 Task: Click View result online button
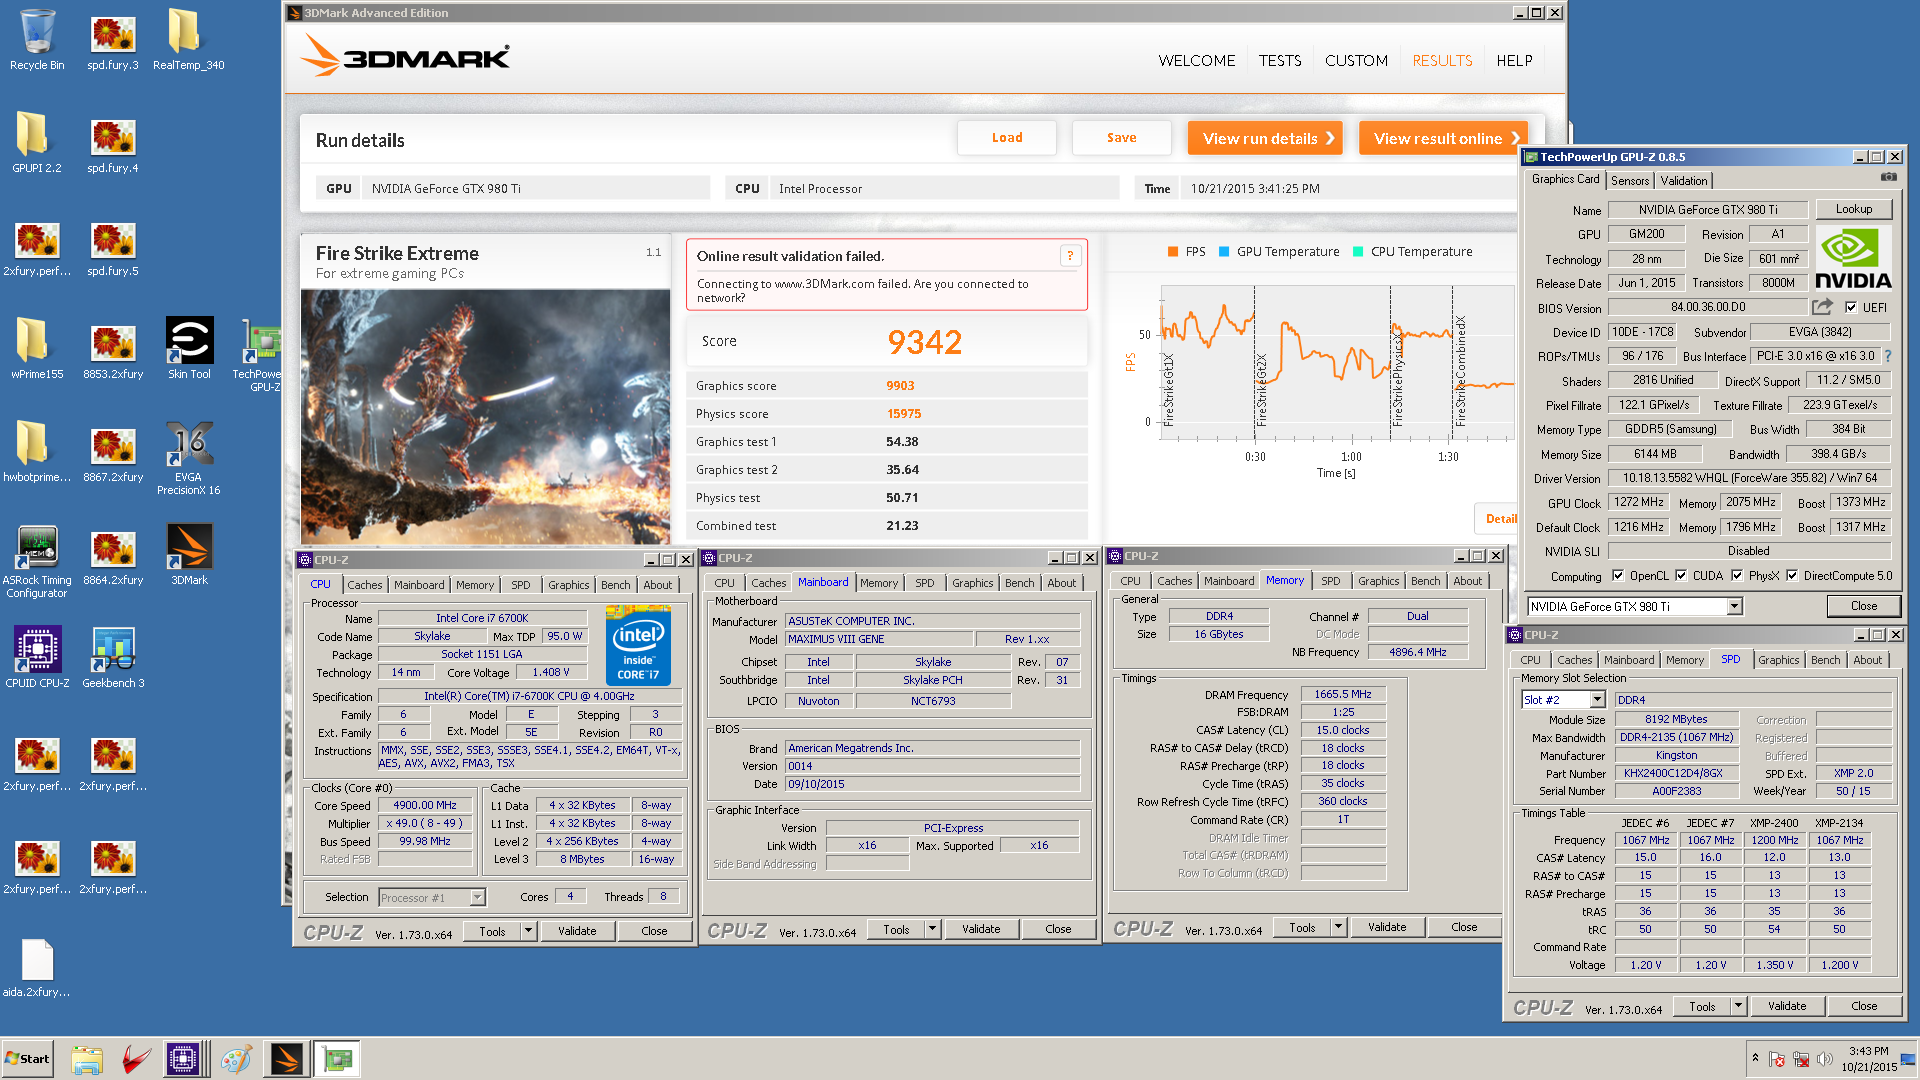coord(1443,138)
